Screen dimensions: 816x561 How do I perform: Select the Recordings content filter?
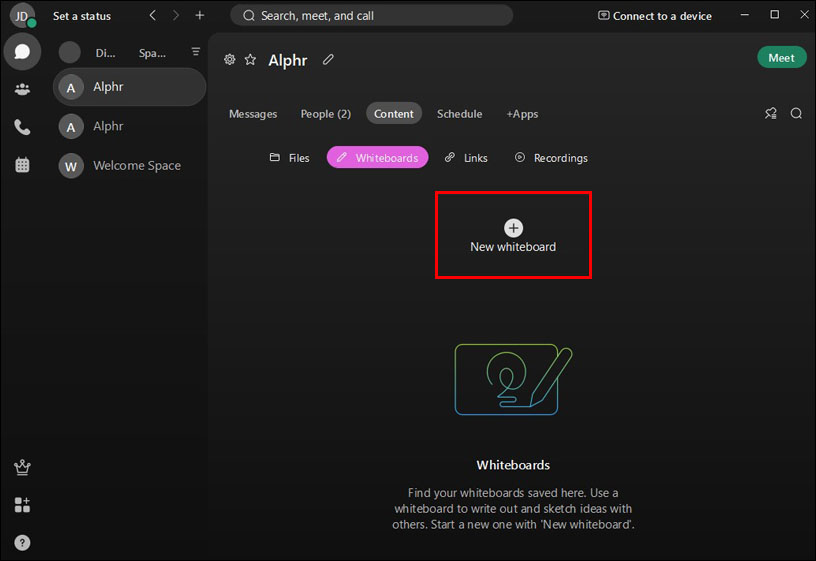click(x=551, y=158)
